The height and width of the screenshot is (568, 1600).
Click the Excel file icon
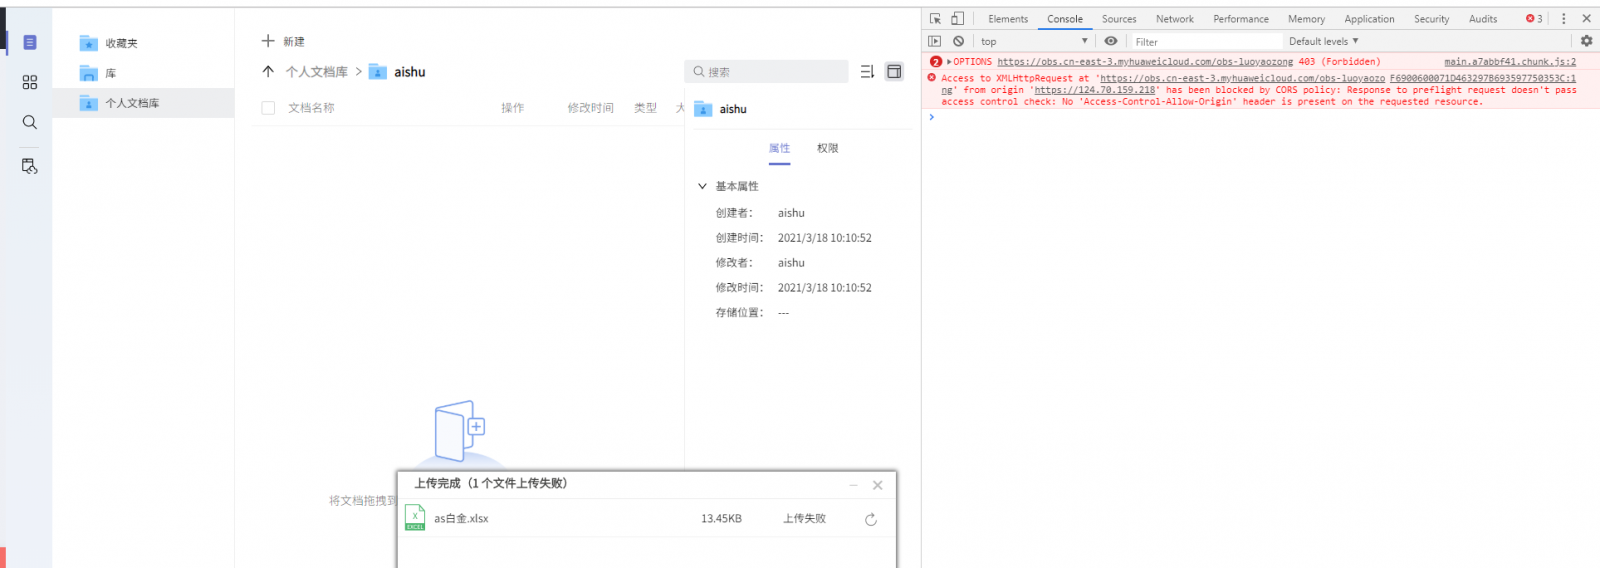click(415, 518)
